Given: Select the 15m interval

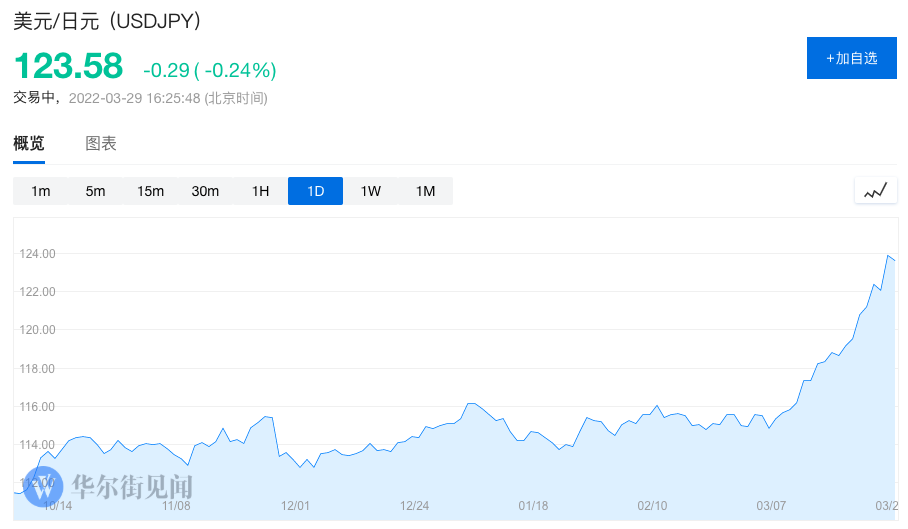Looking at the screenshot, I should 151,191.
